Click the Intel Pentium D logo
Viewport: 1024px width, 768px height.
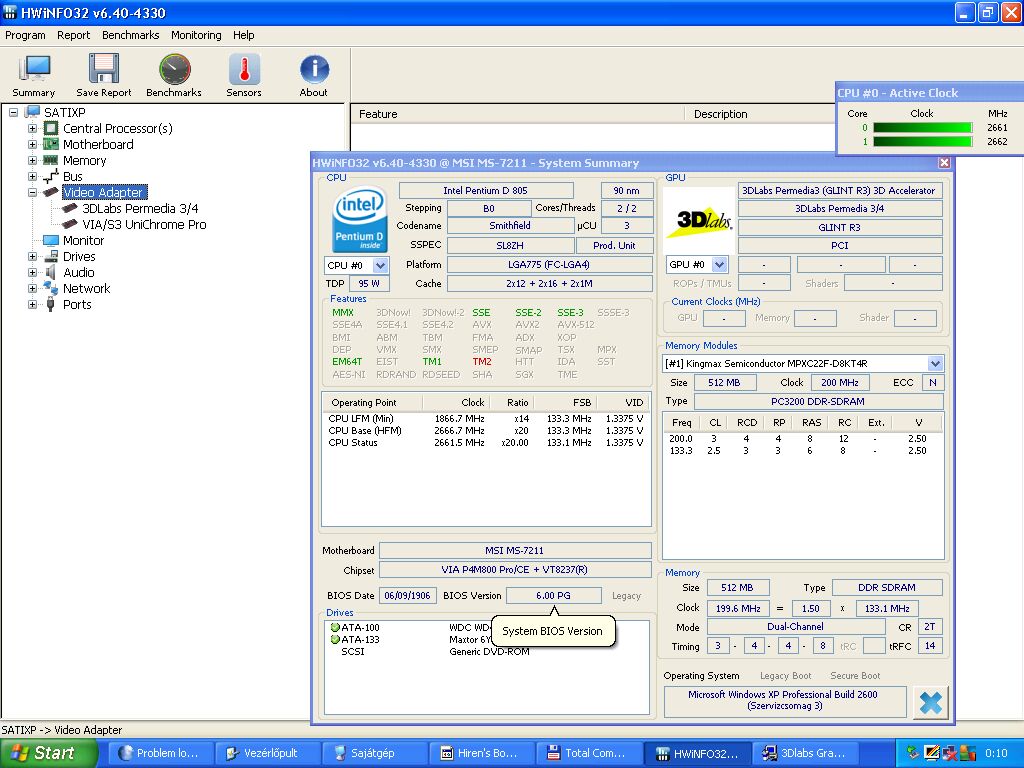pos(360,220)
